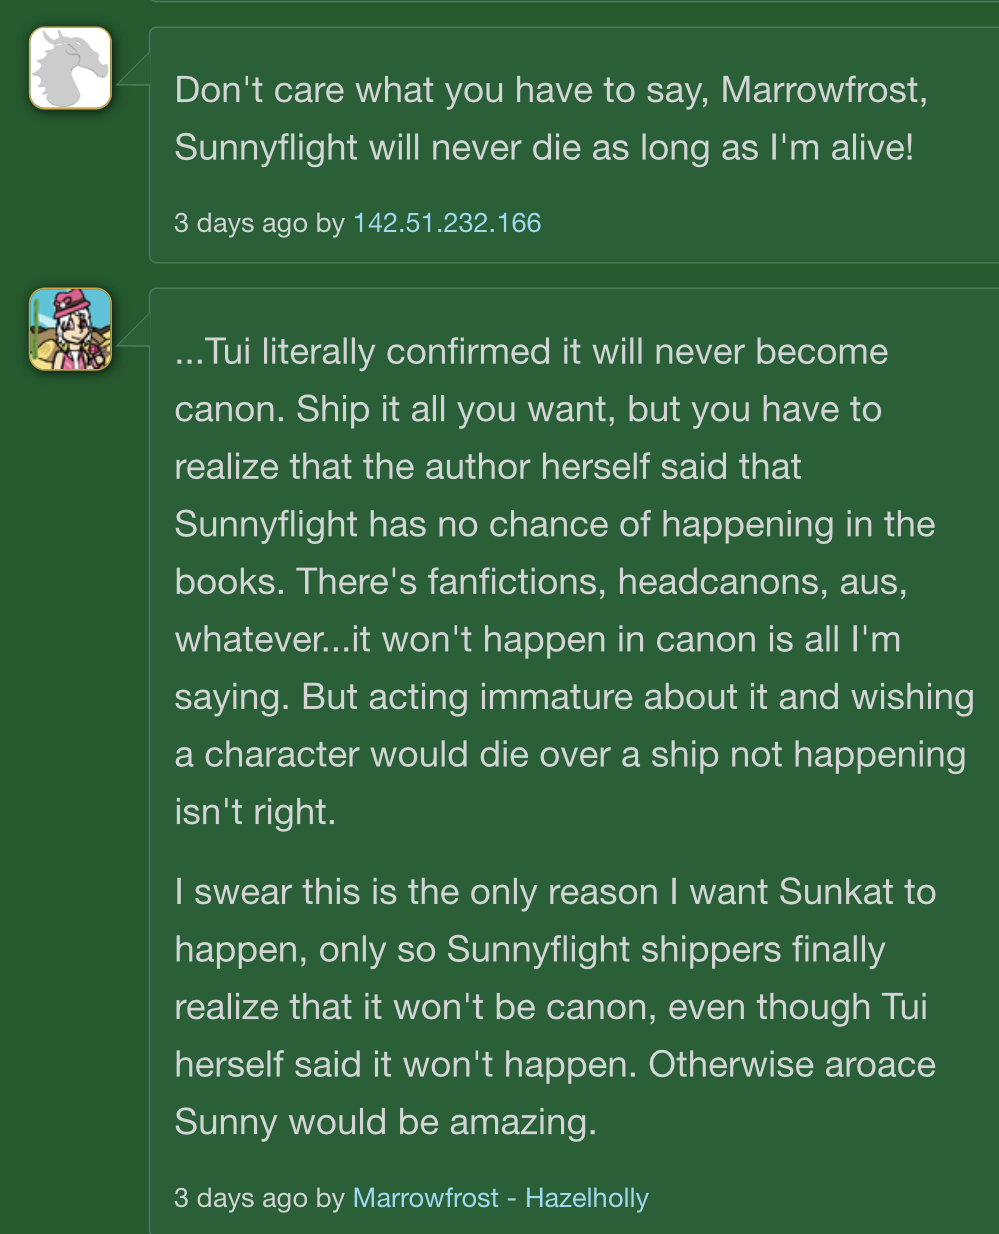Click the word "Marrowfrost," in the first comment
Viewport: 999px width, 1234px height.
pos(824,90)
